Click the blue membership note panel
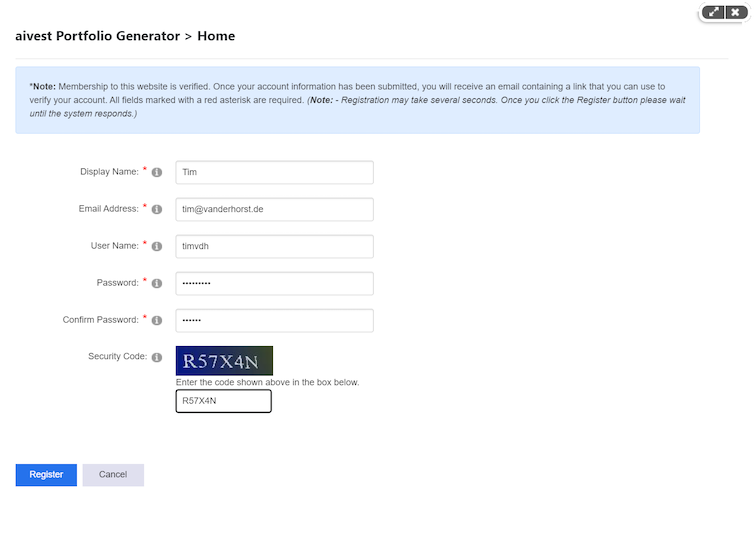Screen dimensions: 755x546 (357, 100)
